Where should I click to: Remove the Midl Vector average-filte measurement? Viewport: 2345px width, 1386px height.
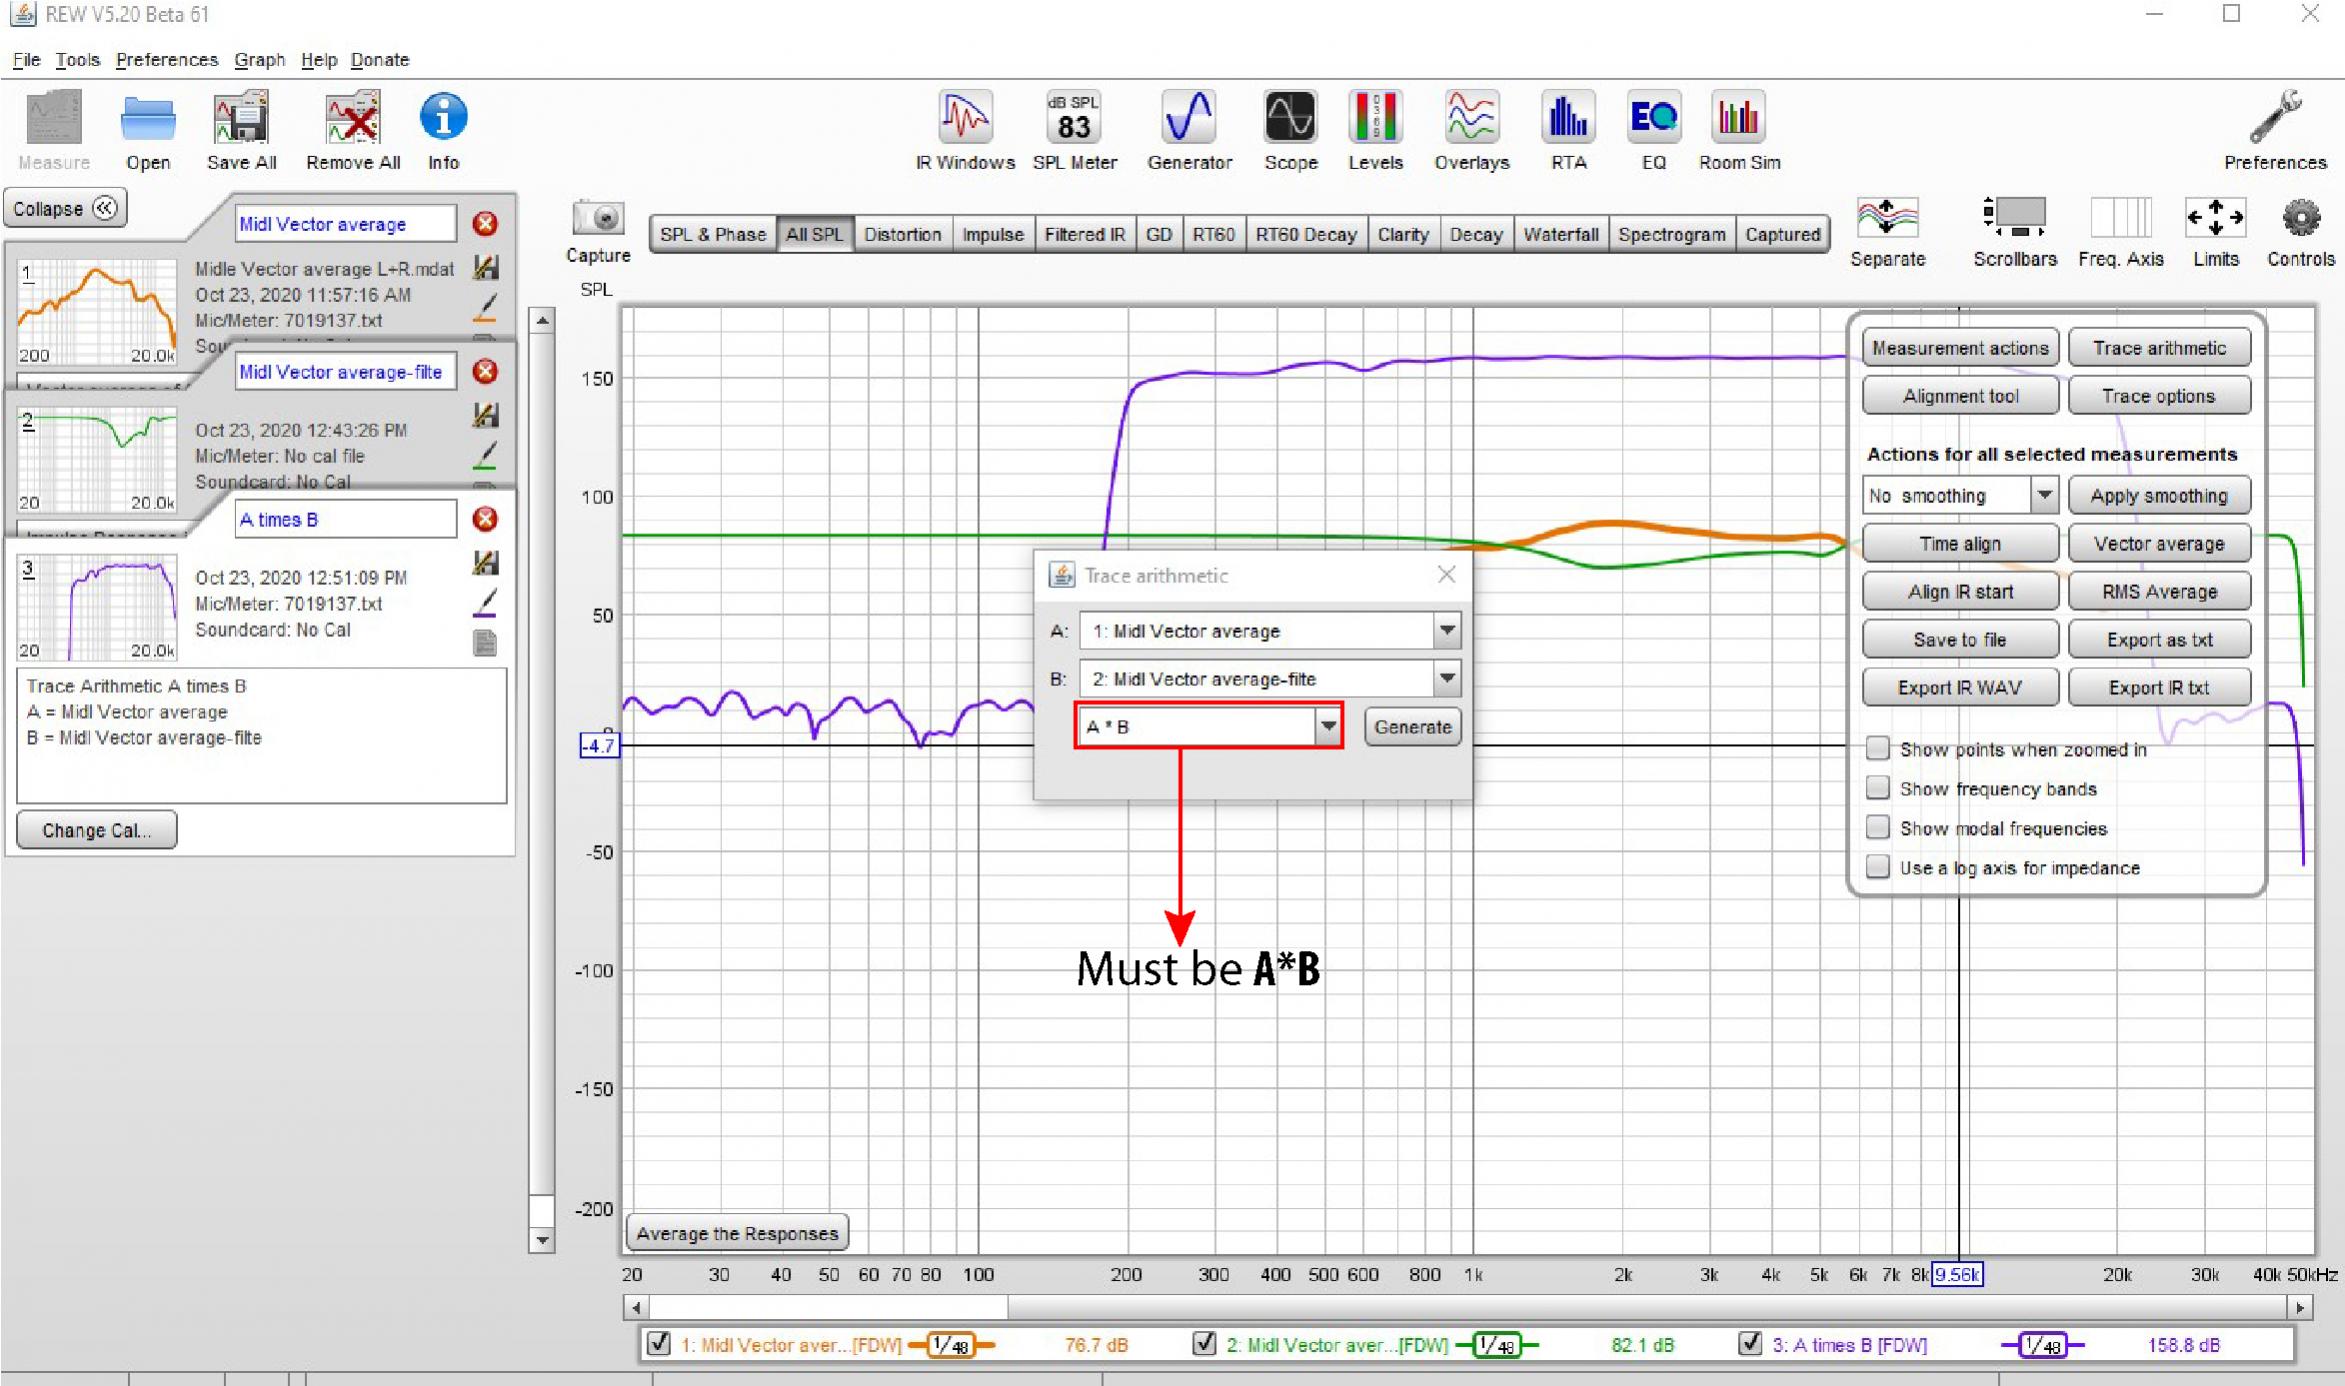[485, 372]
